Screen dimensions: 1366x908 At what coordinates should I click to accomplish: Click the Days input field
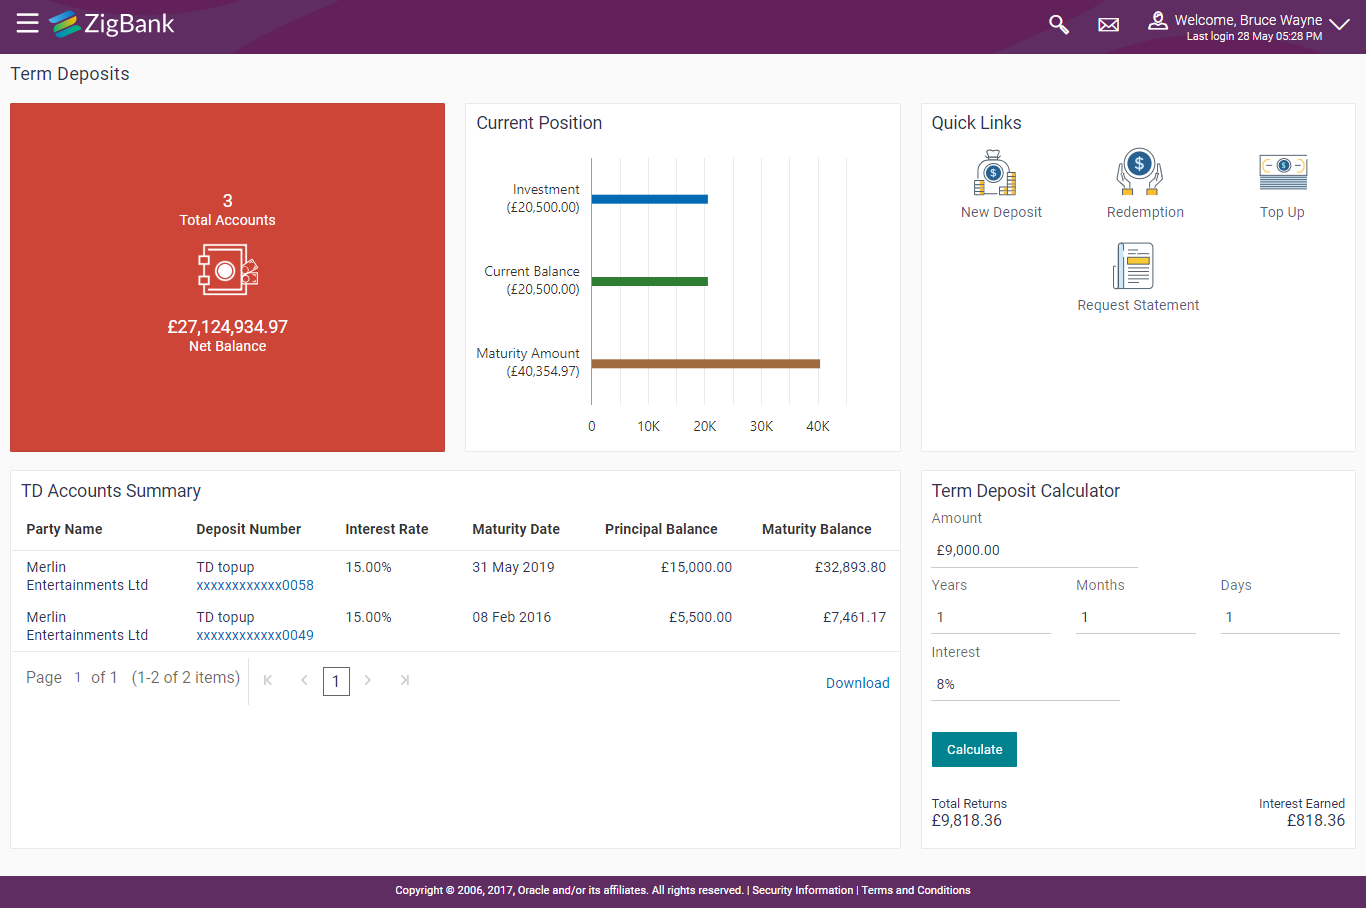(x=1280, y=617)
